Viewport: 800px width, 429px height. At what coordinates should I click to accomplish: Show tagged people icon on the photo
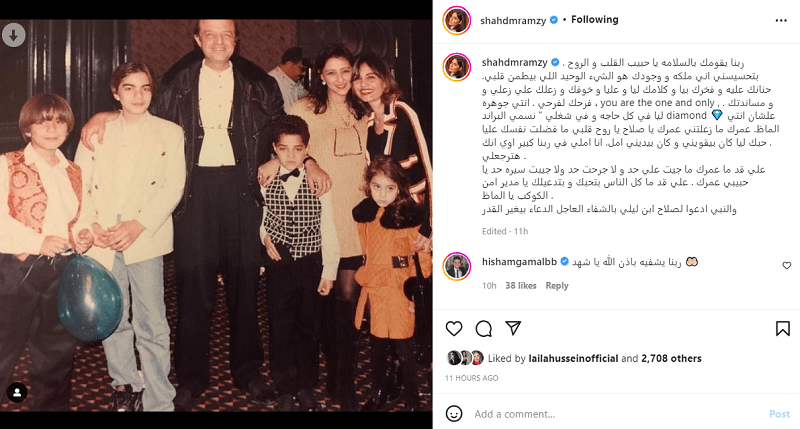coord(17,392)
